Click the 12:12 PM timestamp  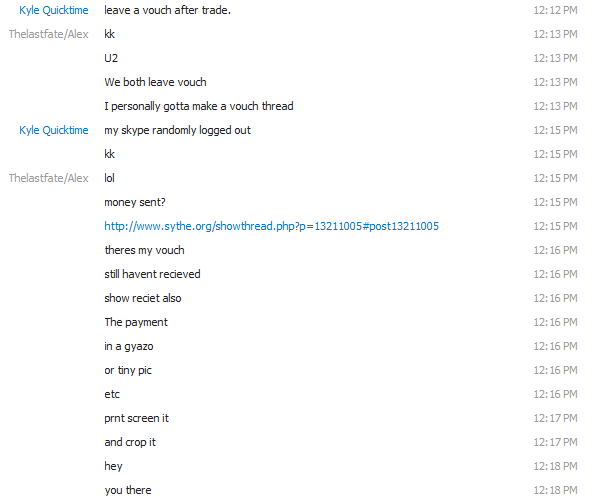point(555,10)
